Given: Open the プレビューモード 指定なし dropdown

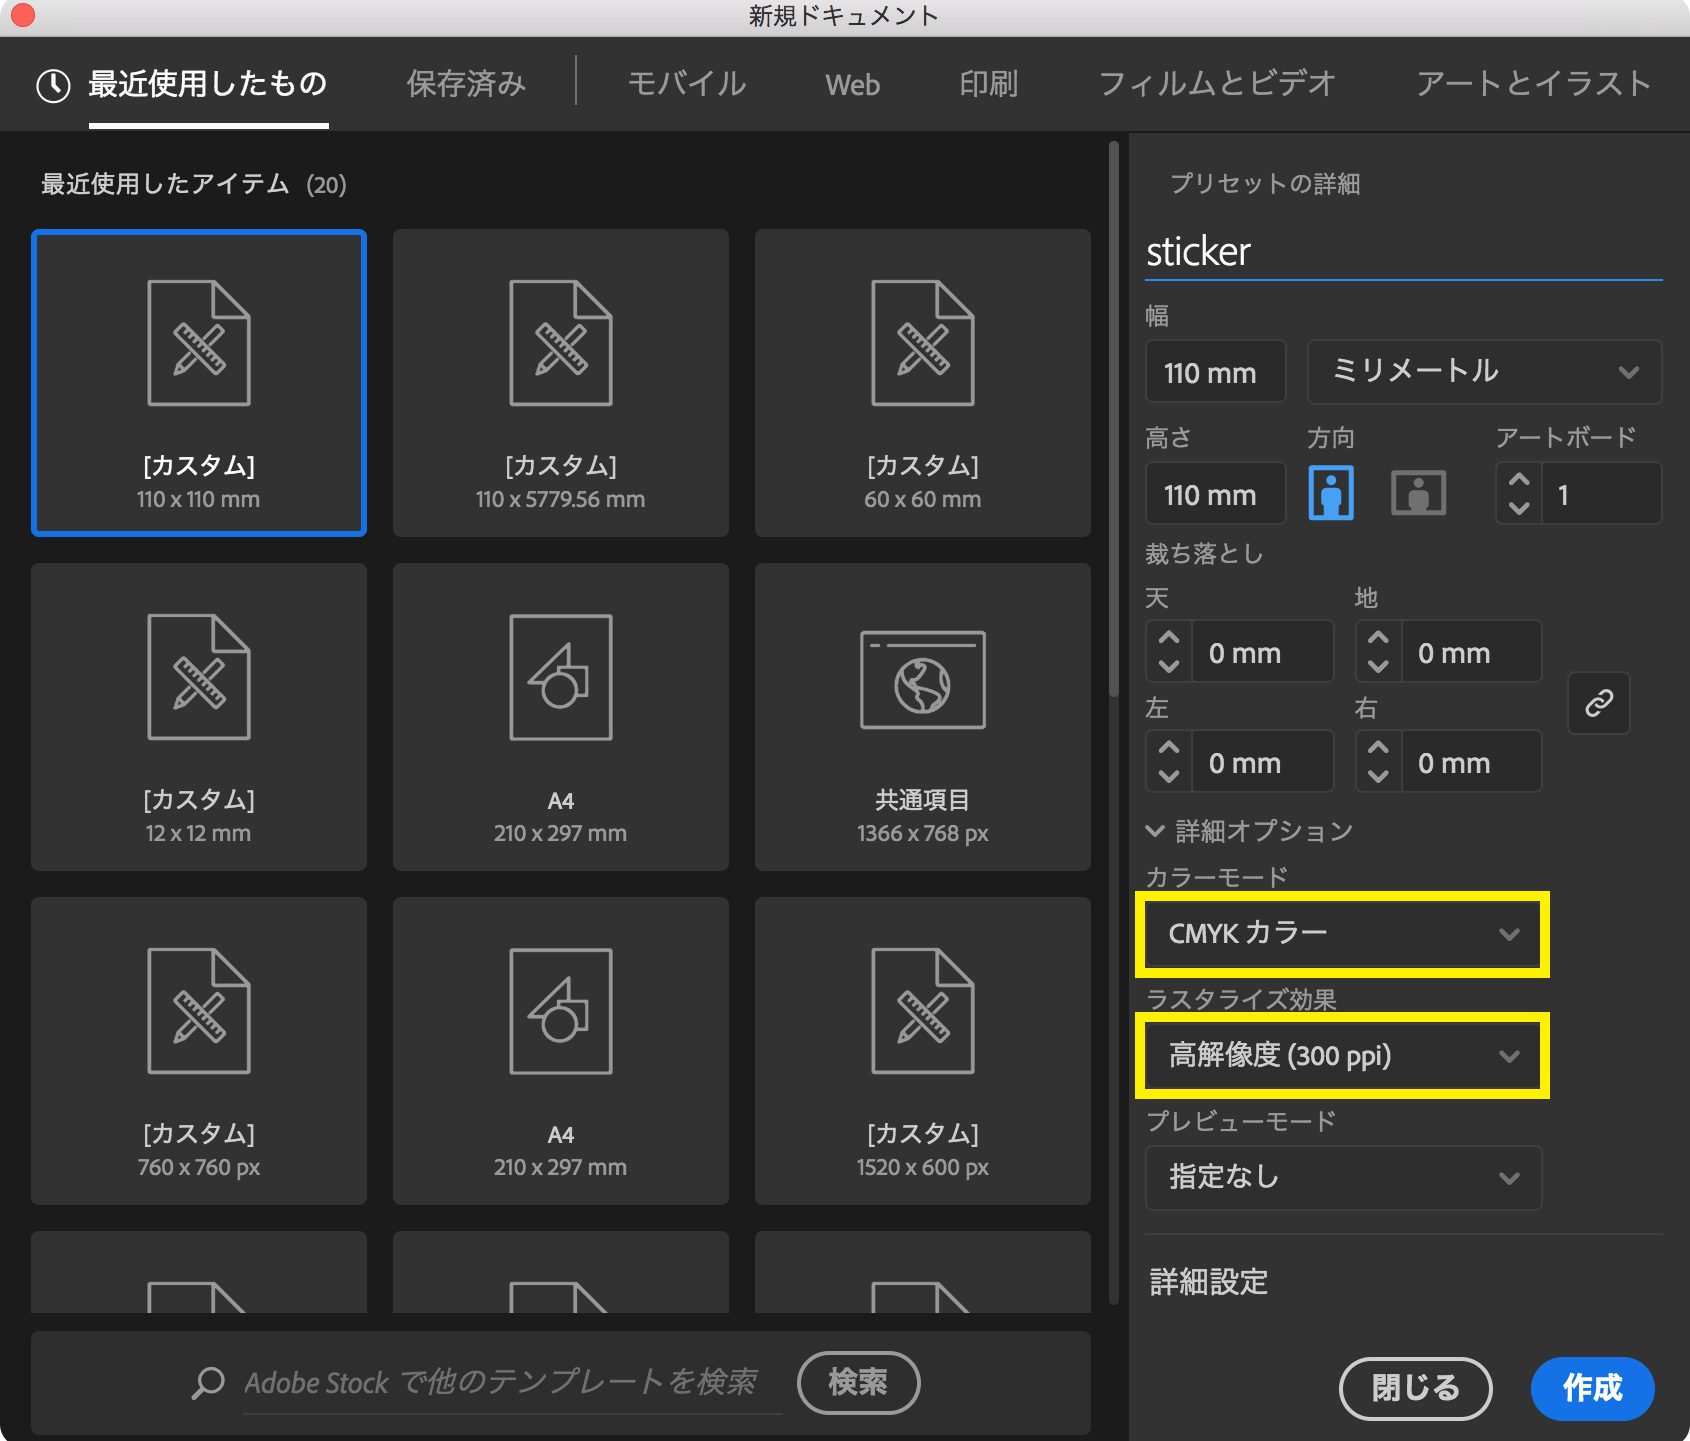Looking at the screenshot, I should click(1343, 1178).
